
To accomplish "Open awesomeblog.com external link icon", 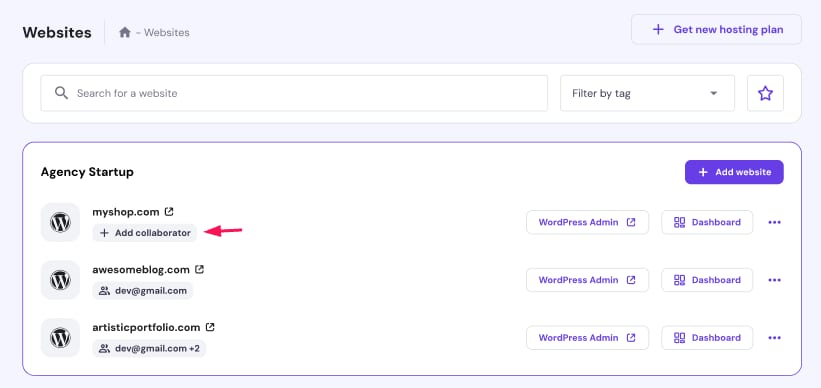I will coord(199,269).
